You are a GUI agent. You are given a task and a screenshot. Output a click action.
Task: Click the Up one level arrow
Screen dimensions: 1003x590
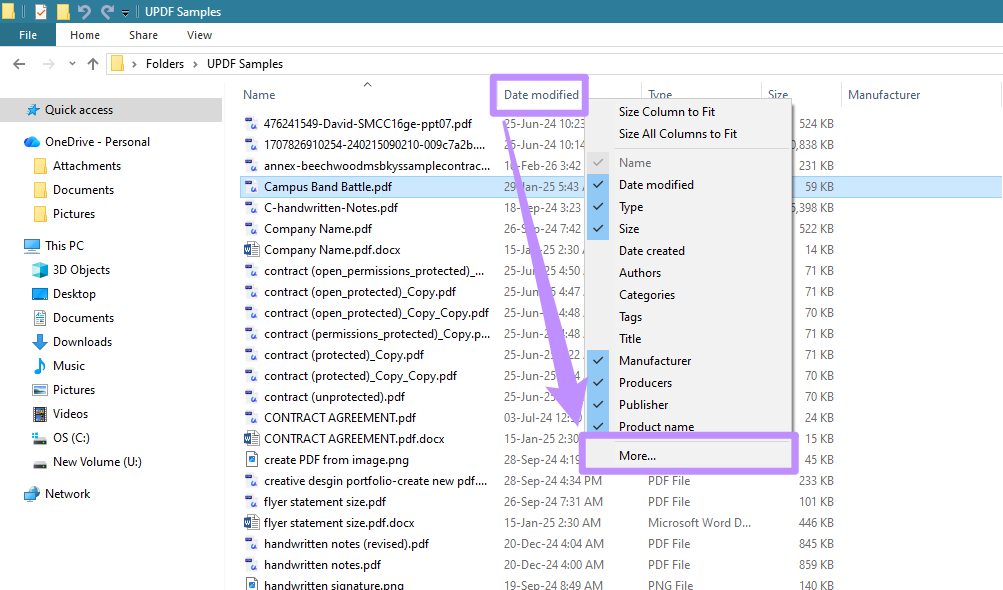tap(93, 64)
